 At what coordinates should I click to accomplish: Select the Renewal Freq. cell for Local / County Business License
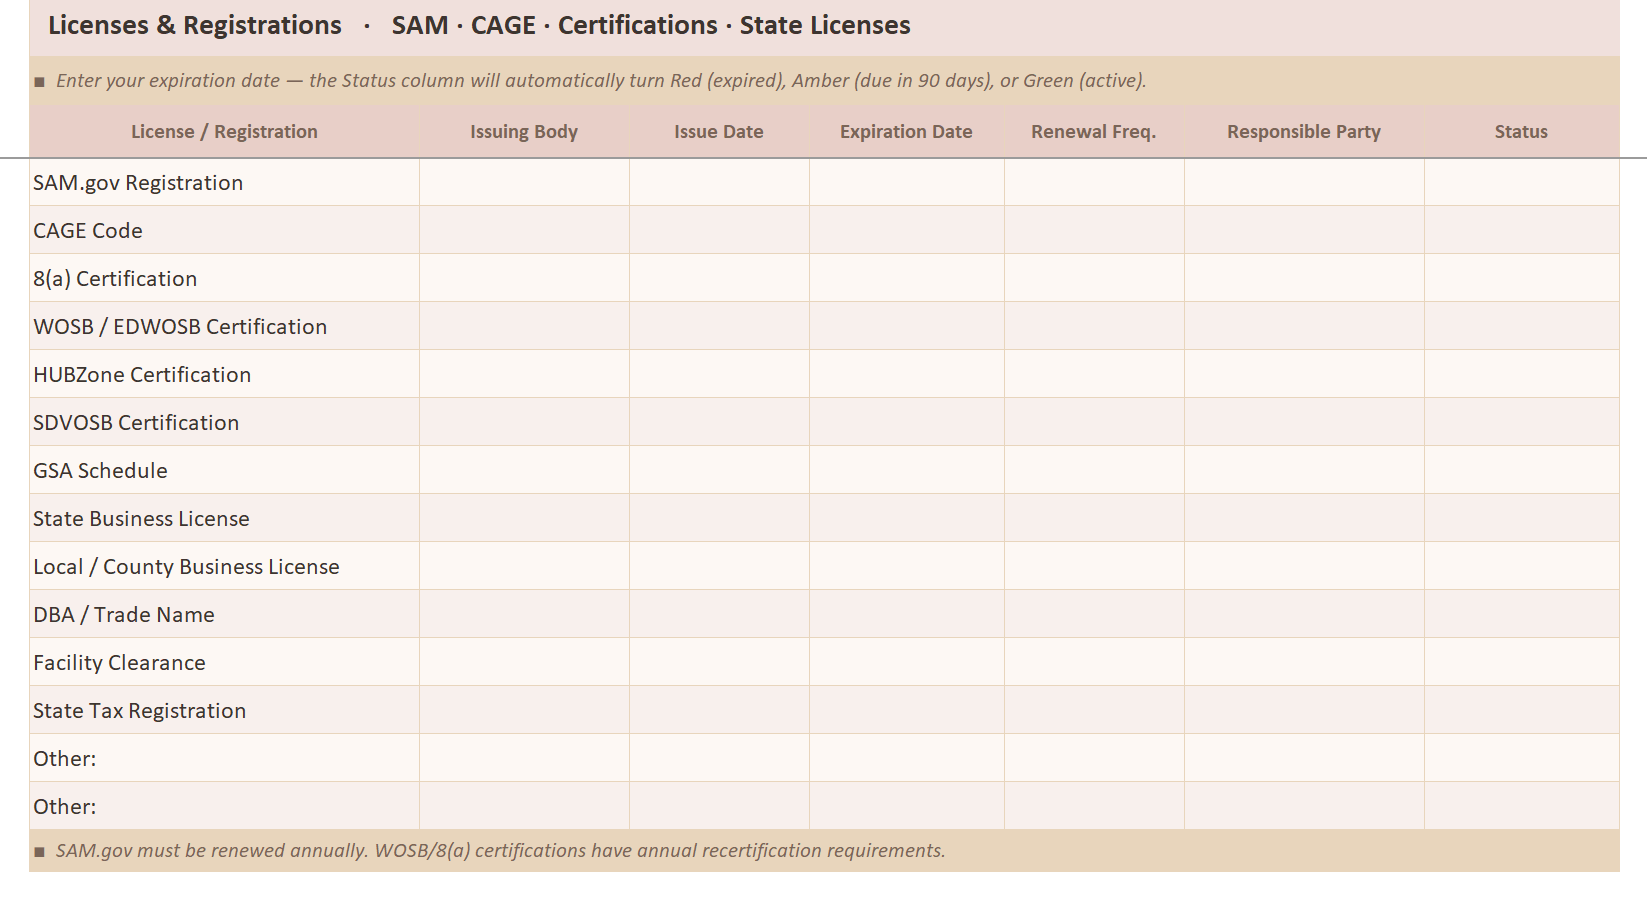click(x=1093, y=565)
